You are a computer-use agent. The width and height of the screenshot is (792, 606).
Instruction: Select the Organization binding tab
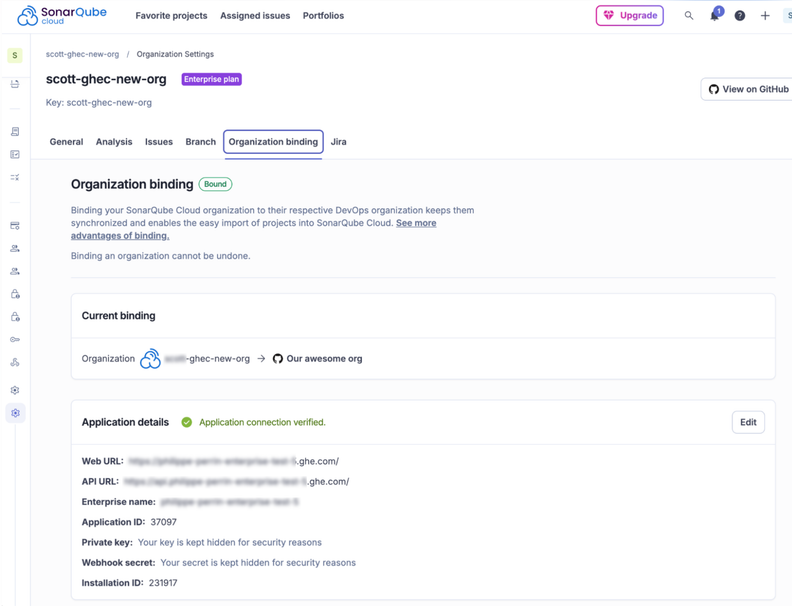click(x=273, y=142)
